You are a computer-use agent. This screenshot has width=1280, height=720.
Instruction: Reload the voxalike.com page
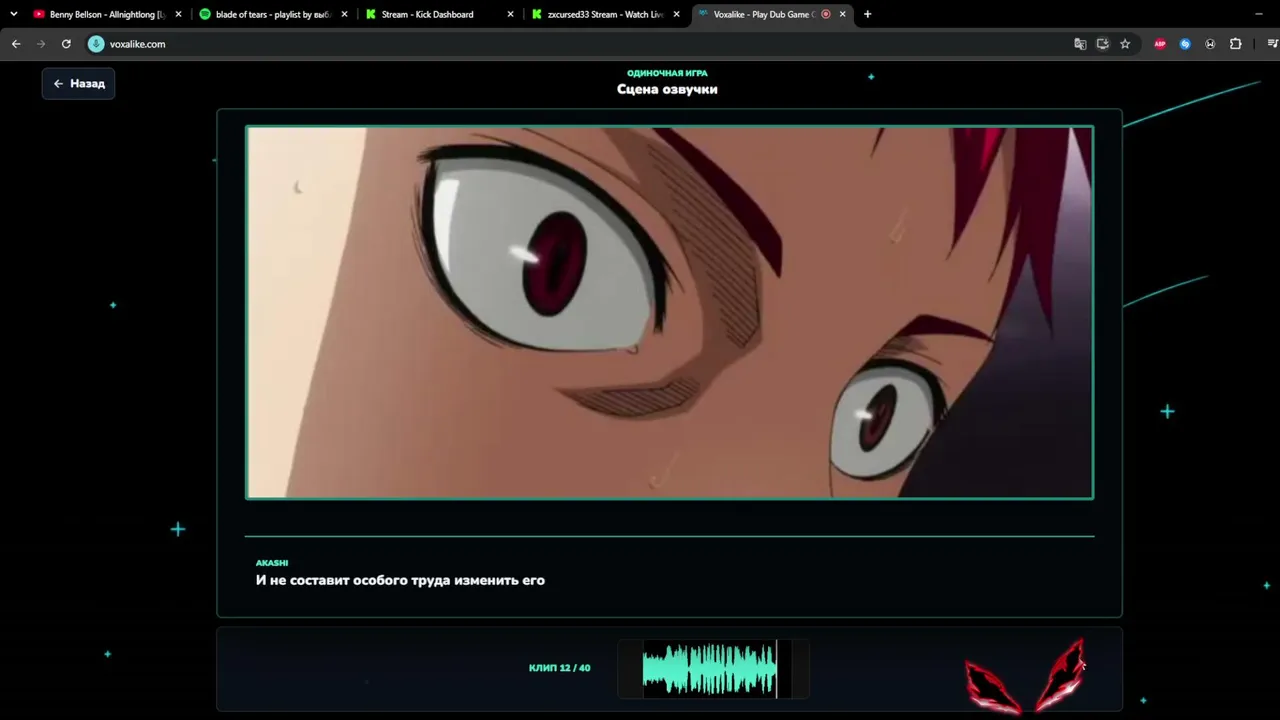click(66, 44)
